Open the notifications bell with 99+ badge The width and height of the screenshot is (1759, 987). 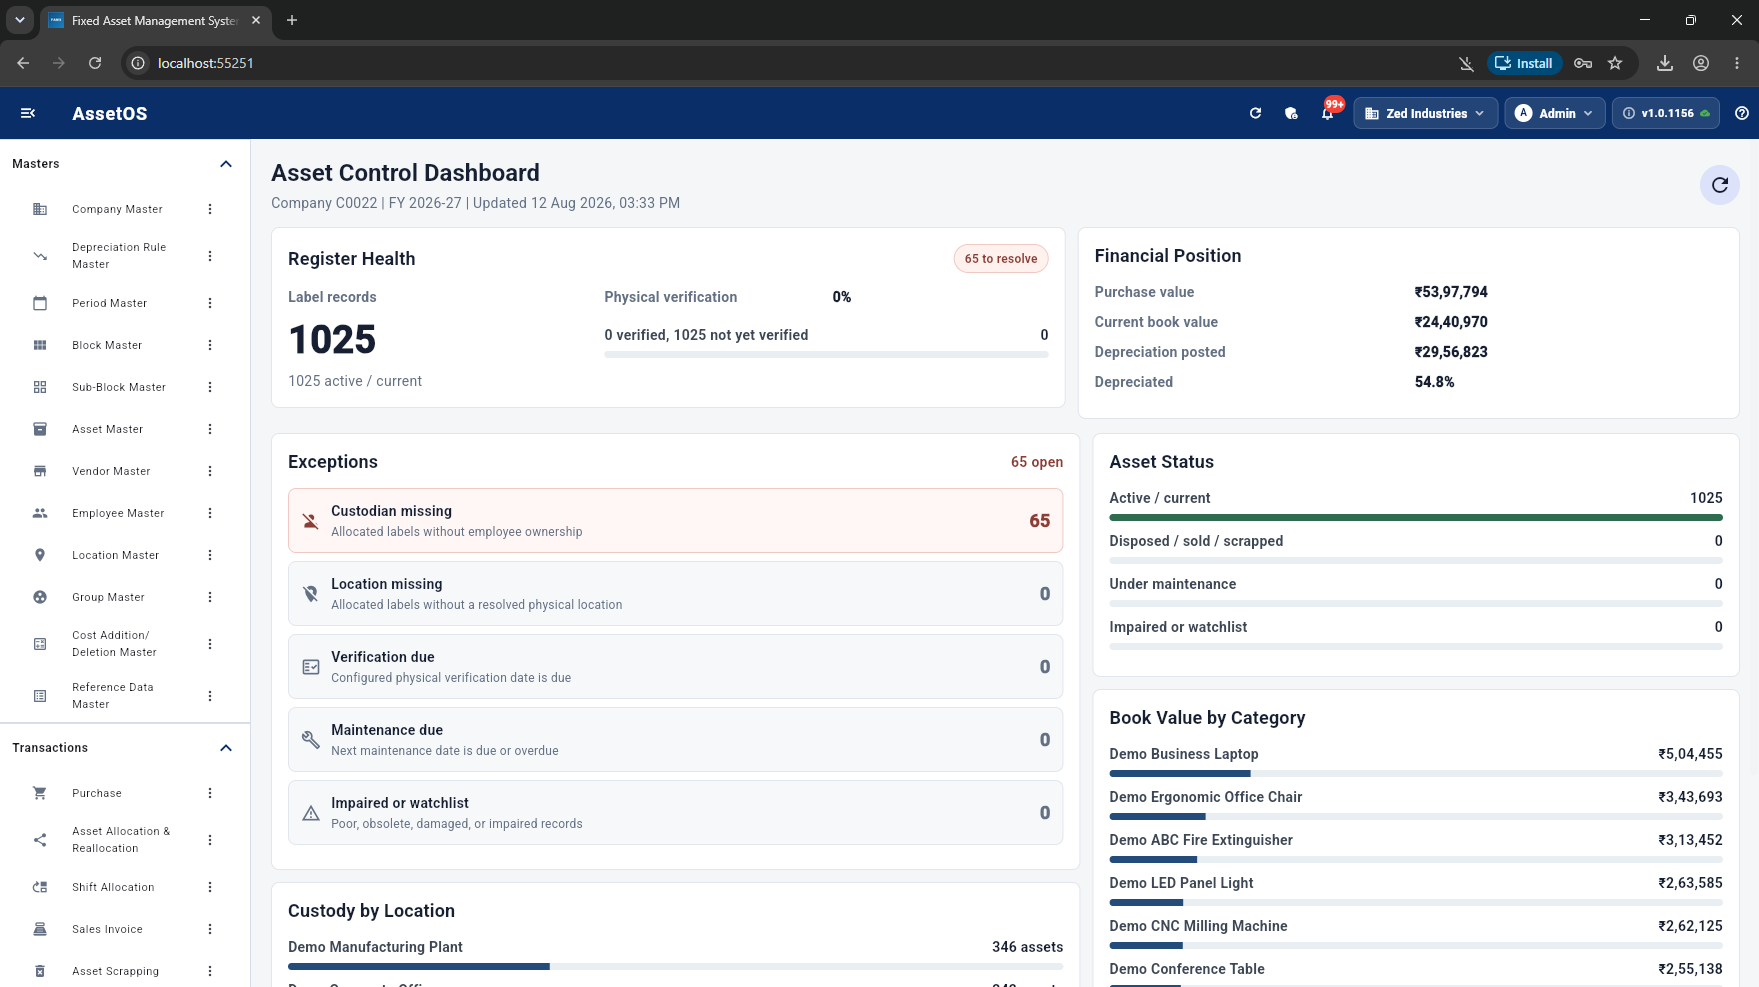tap(1328, 113)
